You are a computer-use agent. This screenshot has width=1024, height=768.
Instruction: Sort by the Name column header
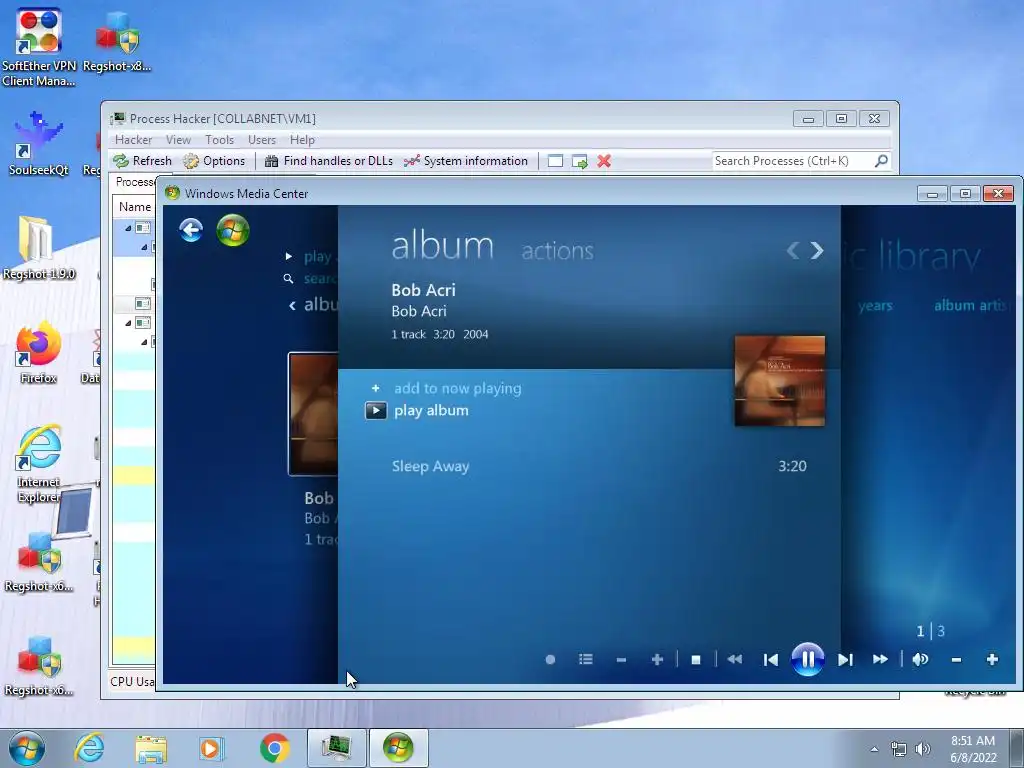click(135, 207)
